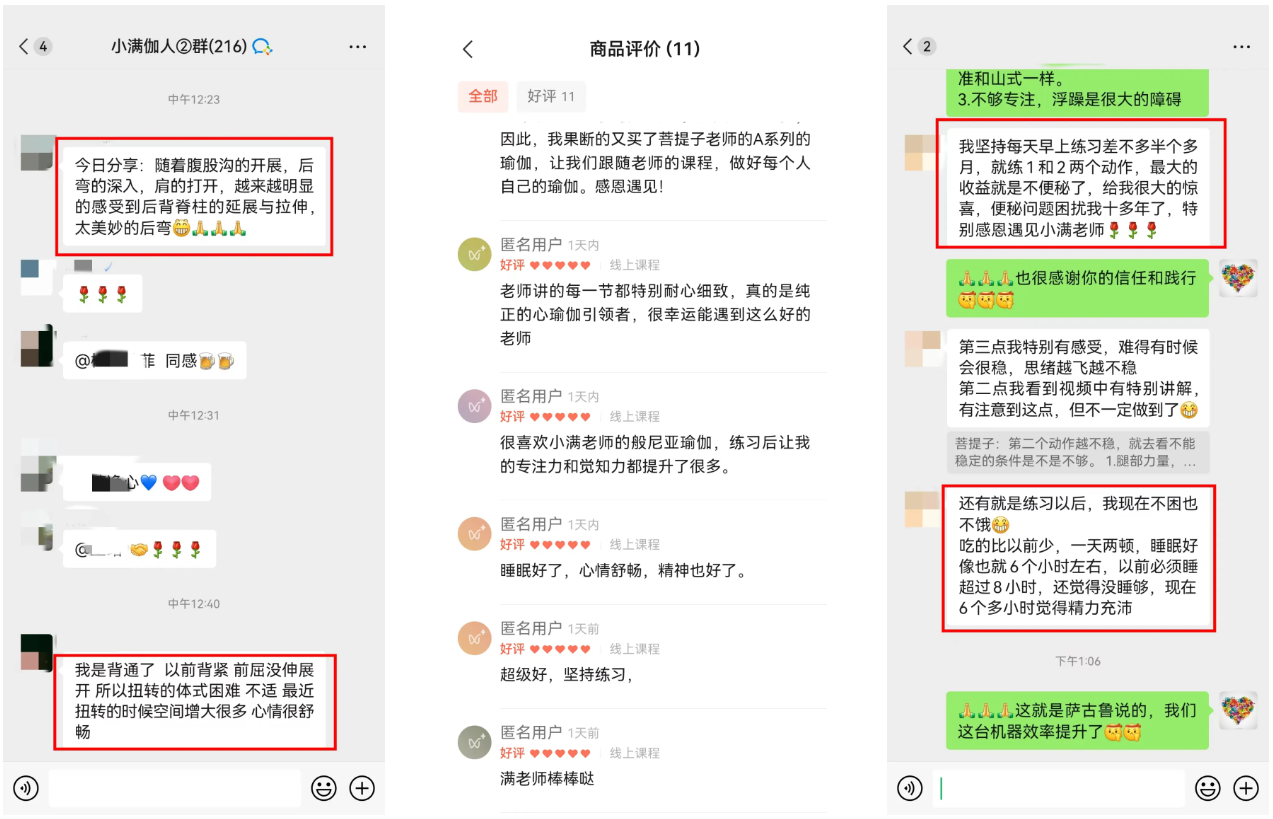Tap the earpiece icon beside group title
1273x819 pixels.
[x=263, y=47]
